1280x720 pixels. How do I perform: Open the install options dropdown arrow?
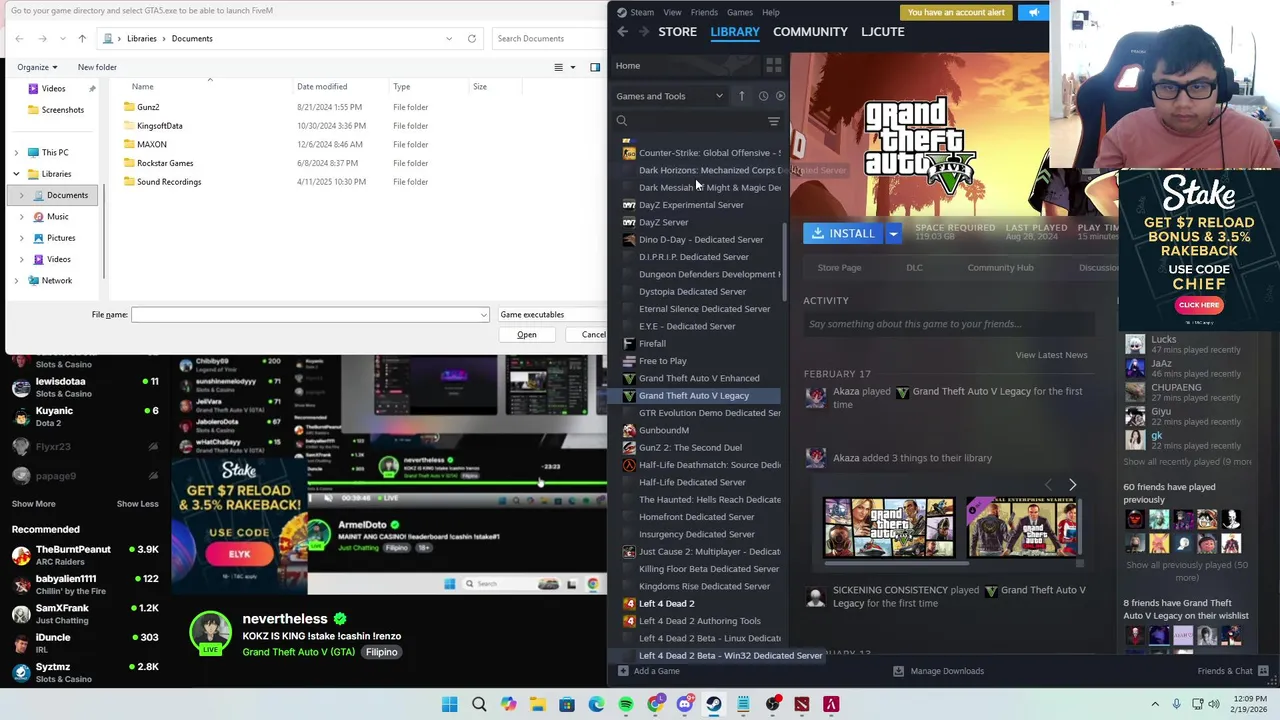pyautogui.click(x=893, y=233)
